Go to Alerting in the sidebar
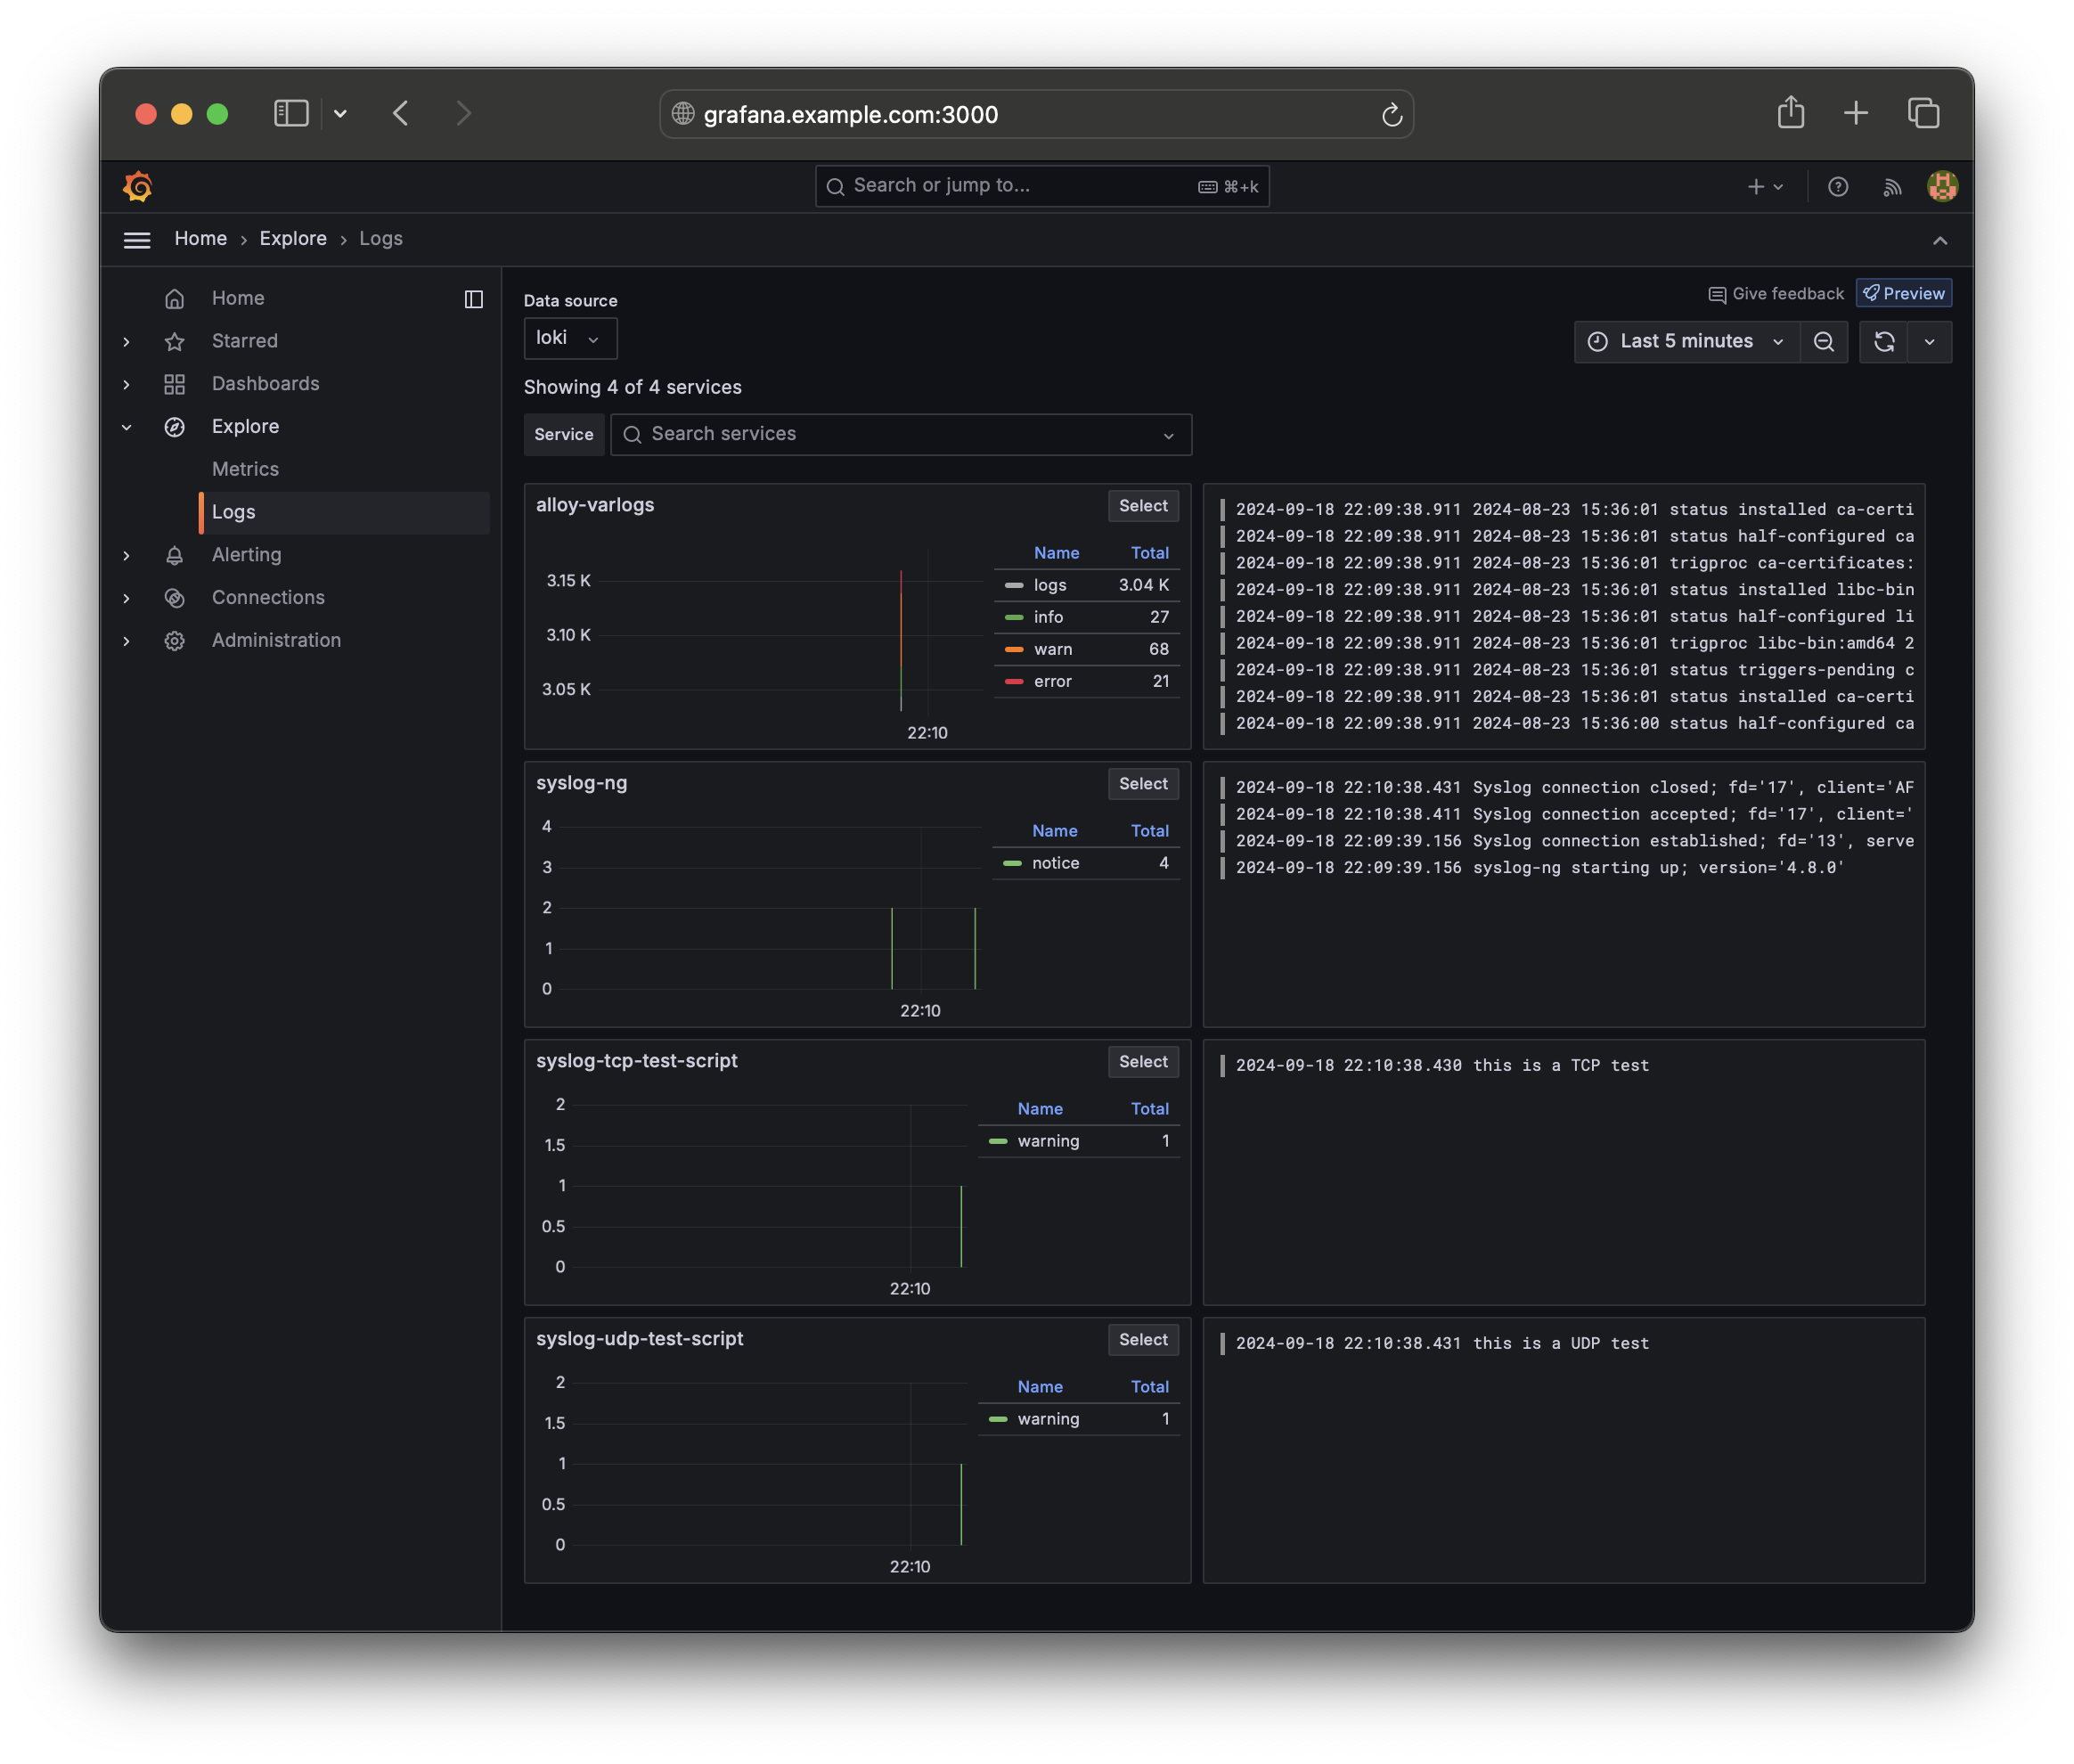This screenshot has height=1764, width=2074. (x=246, y=555)
